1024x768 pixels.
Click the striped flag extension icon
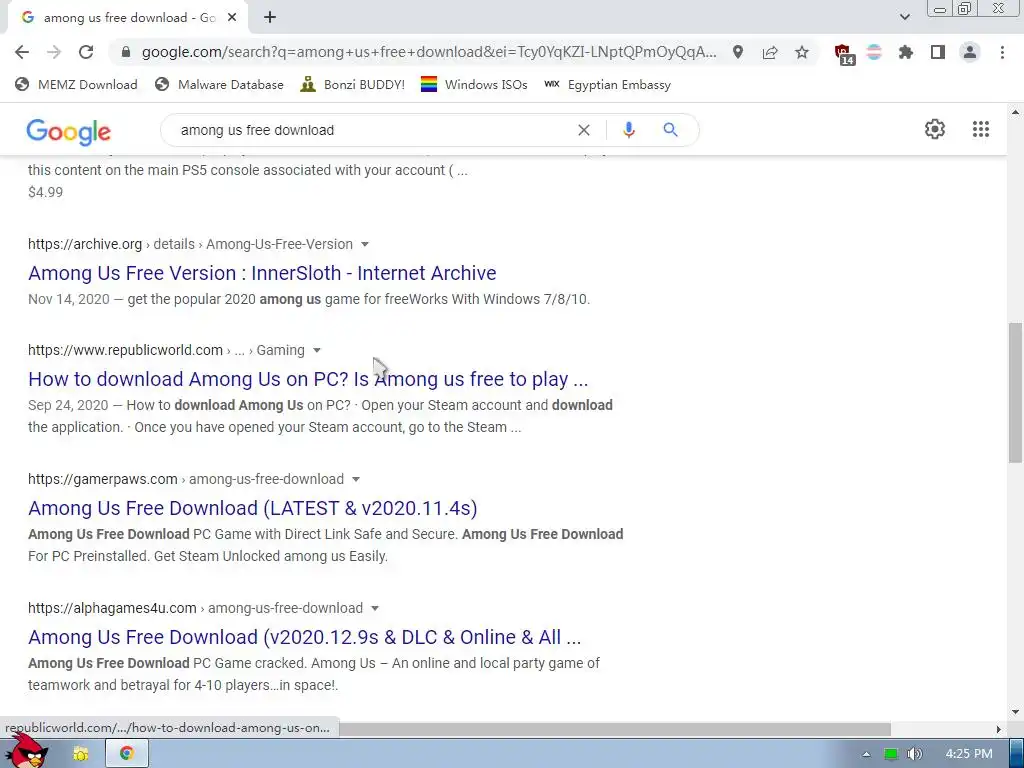tap(874, 52)
